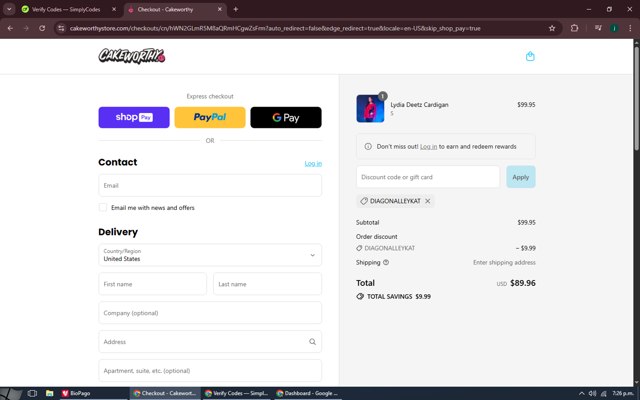Focus the Email input field
The width and height of the screenshot is (640, 400).
click(x=210, y=185)
